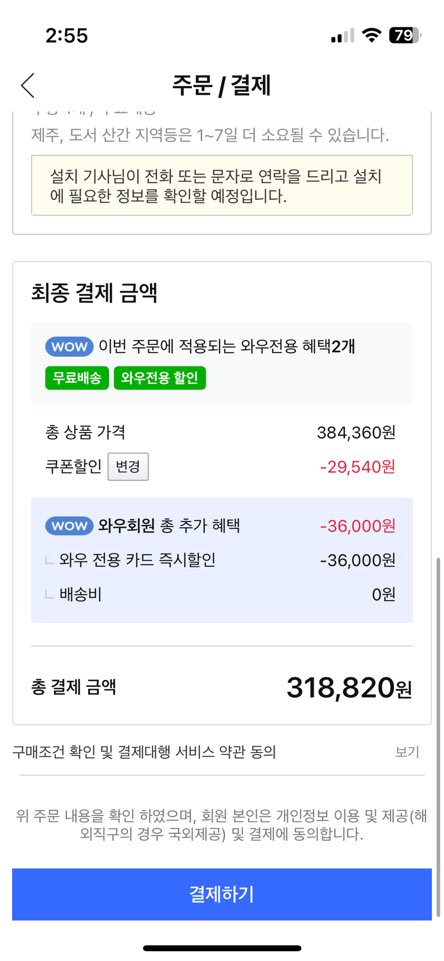Screen dimensions: 444x961
Task: Tap the 구매조건 확인 및 결제대행 terms row
Action: 221,752
